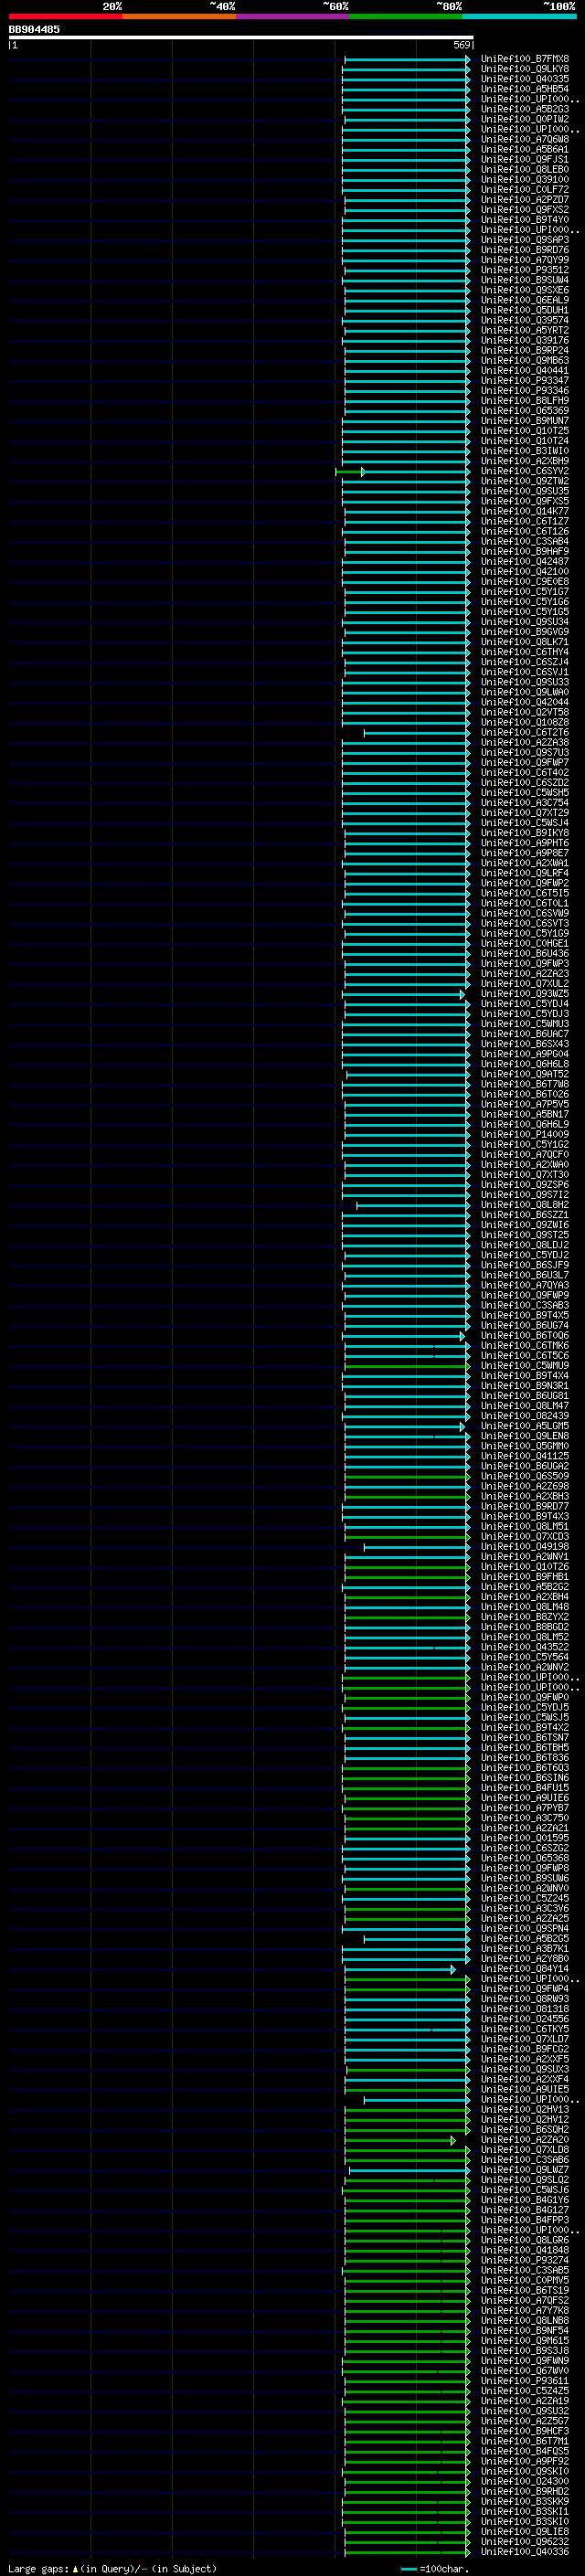Screen dimensions: 585x2576
Task: Open the UniRef100_Q5DUH1 entry
Action: pyautogui.click(x=525, y=310)
